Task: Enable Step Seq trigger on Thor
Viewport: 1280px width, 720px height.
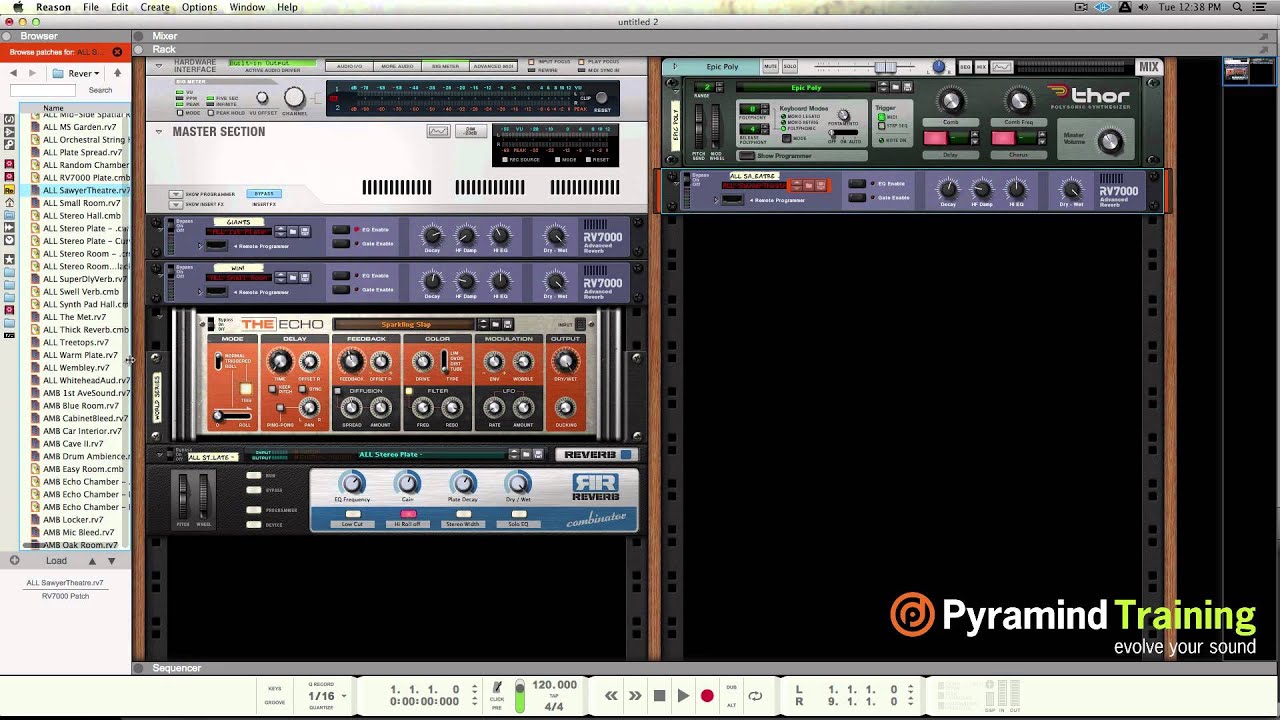Action: pos(882,126)
